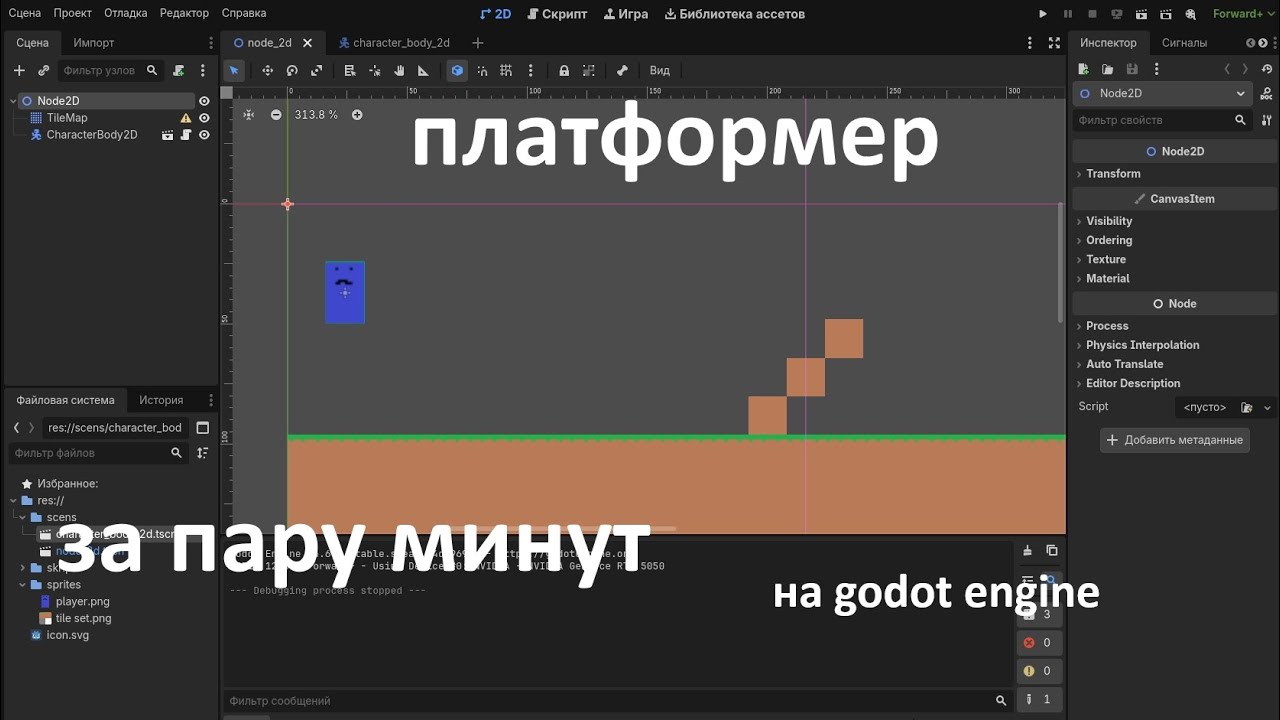Image resolution: width=1280 pixels, height=720 pixels.
Task: Open CharacterBody2D attached script icon
Action: 186,135
